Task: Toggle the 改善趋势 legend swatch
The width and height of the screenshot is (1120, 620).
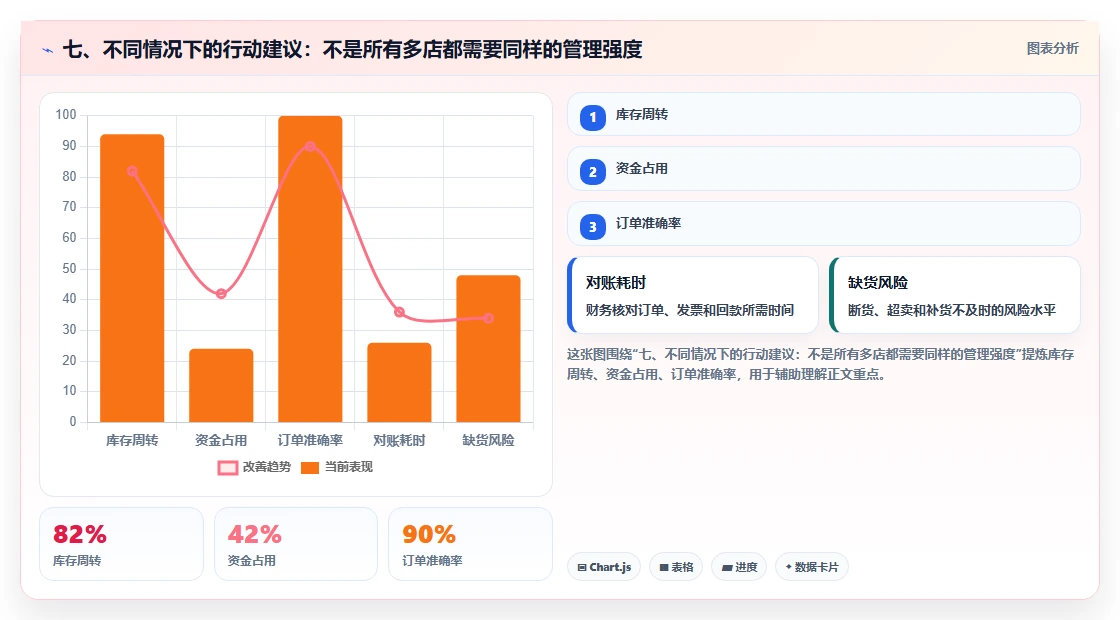Action: coord(228,468)
